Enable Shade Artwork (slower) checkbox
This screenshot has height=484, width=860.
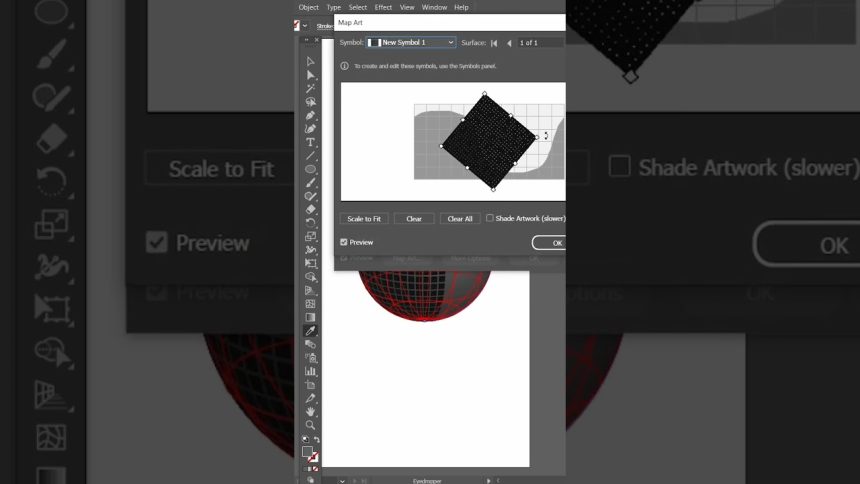tap(490, 218)
